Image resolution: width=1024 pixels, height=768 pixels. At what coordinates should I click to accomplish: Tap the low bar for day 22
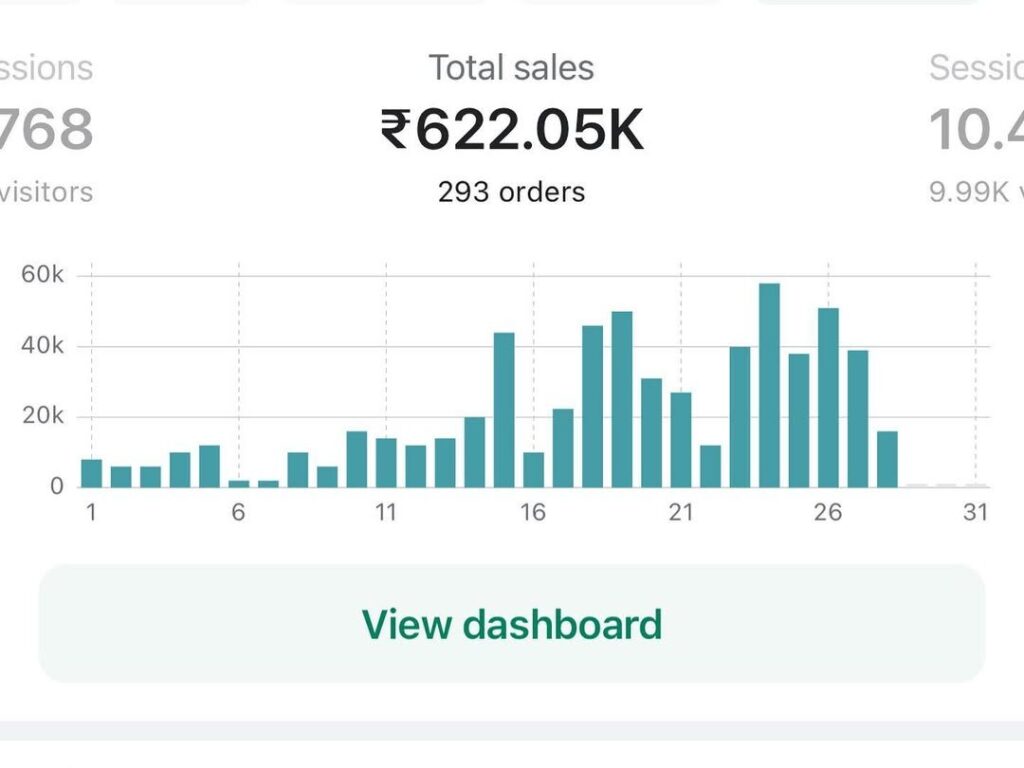(710, 466)
